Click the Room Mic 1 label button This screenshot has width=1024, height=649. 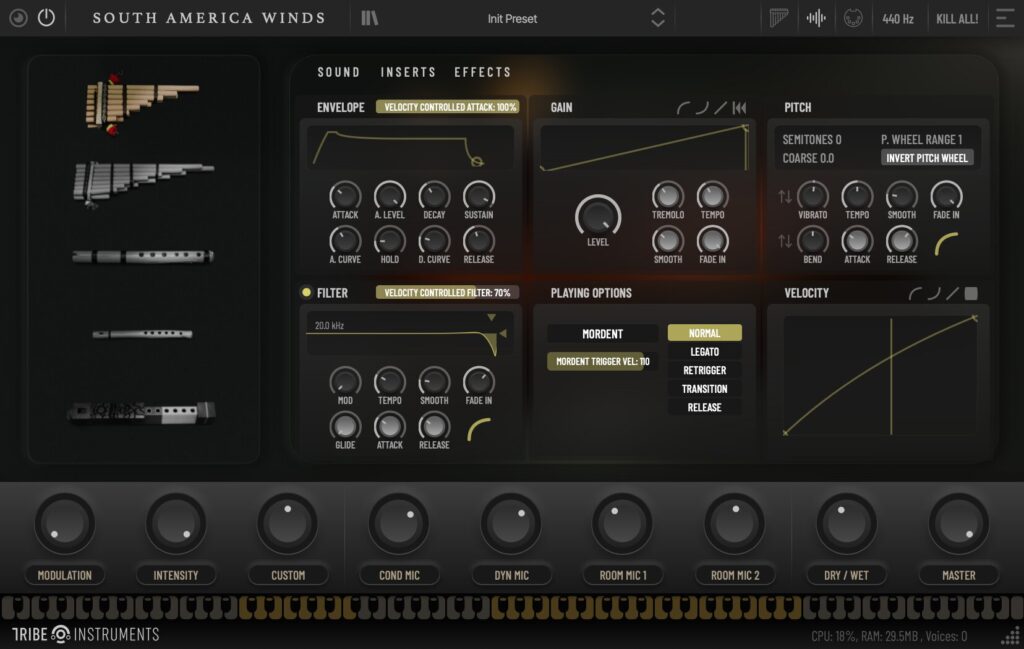click(x=623, y=575)
